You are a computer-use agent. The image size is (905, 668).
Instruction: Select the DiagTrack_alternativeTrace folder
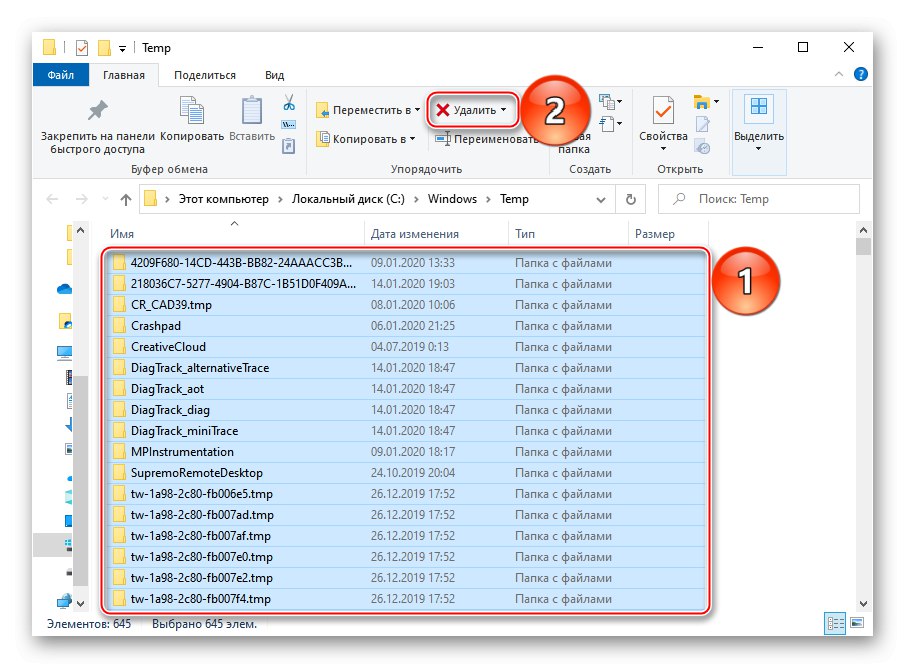click(406, 368)
